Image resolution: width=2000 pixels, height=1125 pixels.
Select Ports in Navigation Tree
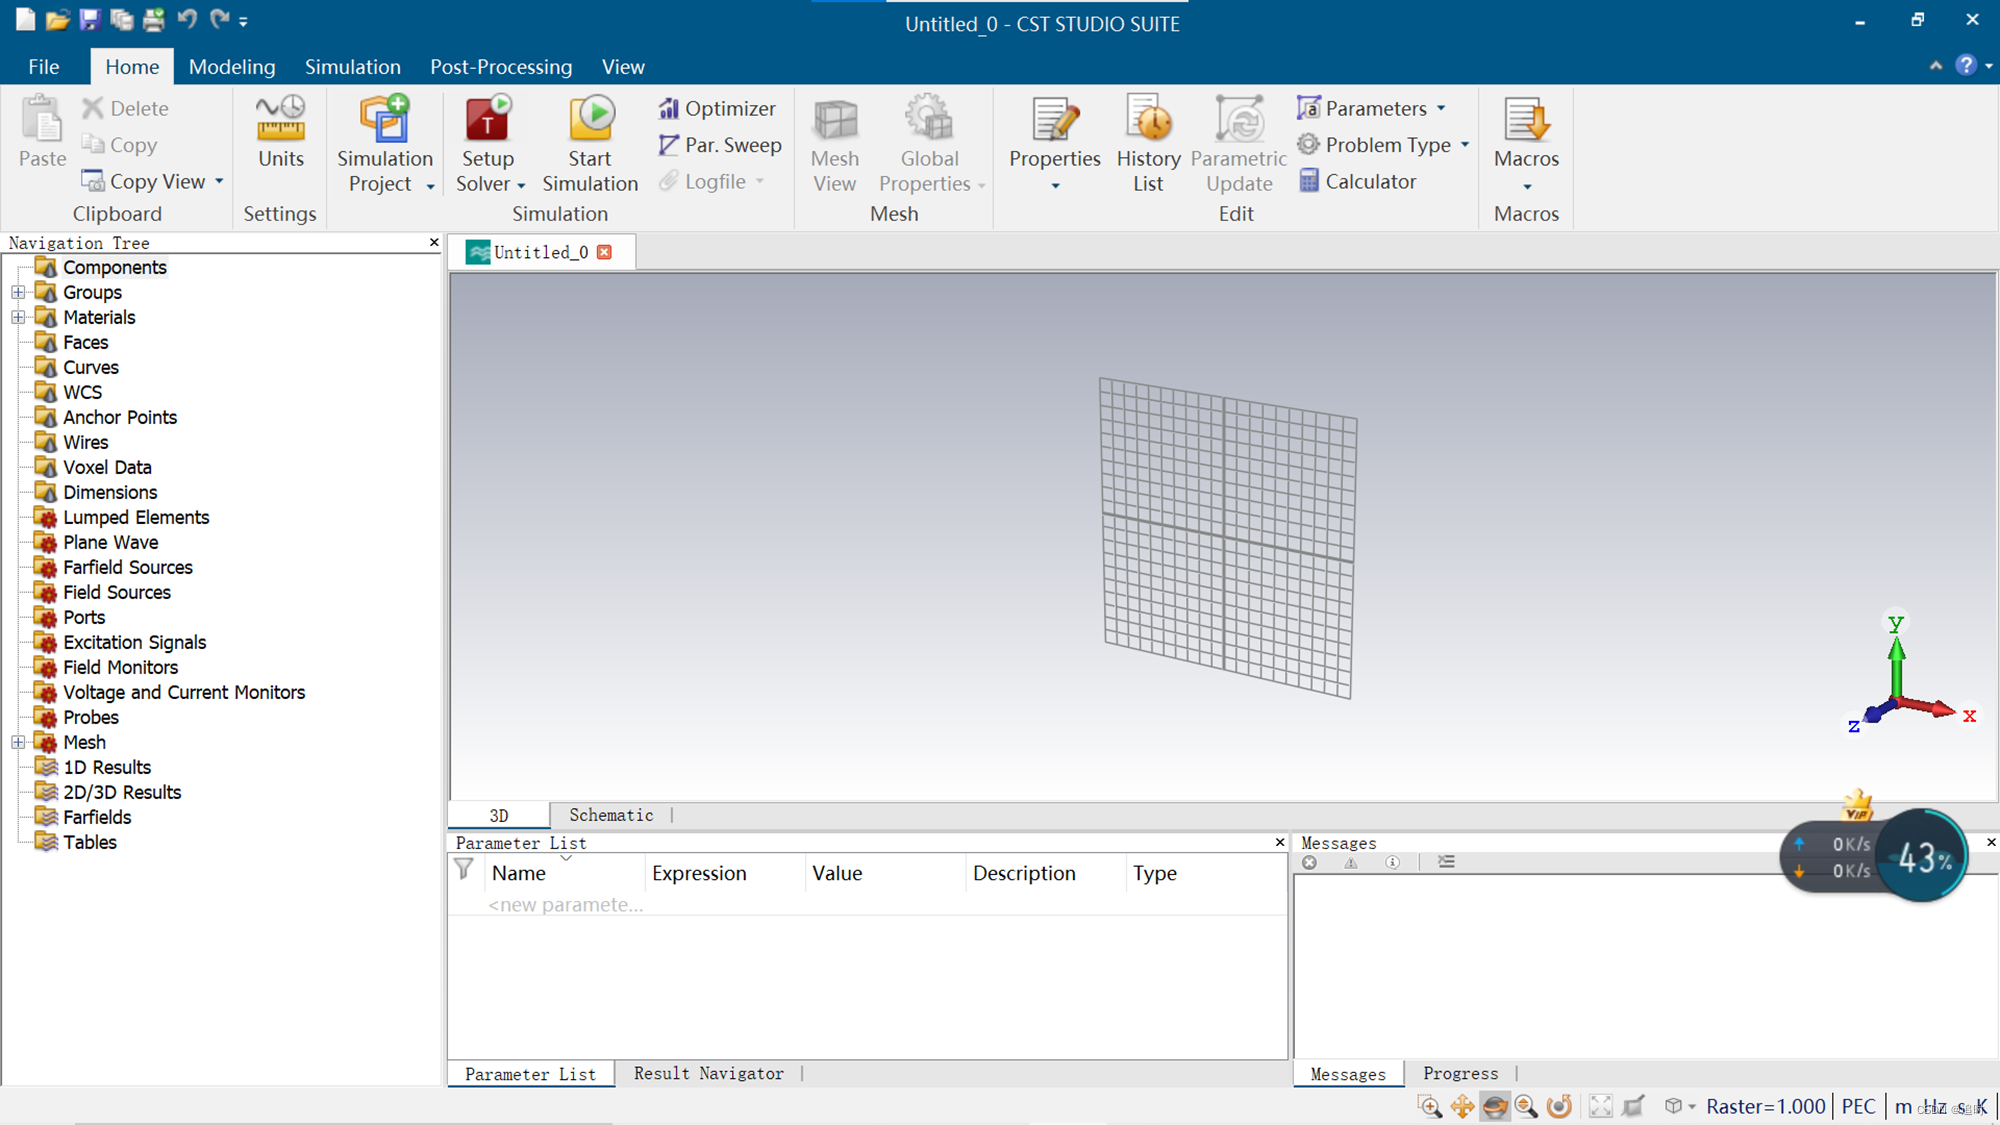[x=84, y=617]
